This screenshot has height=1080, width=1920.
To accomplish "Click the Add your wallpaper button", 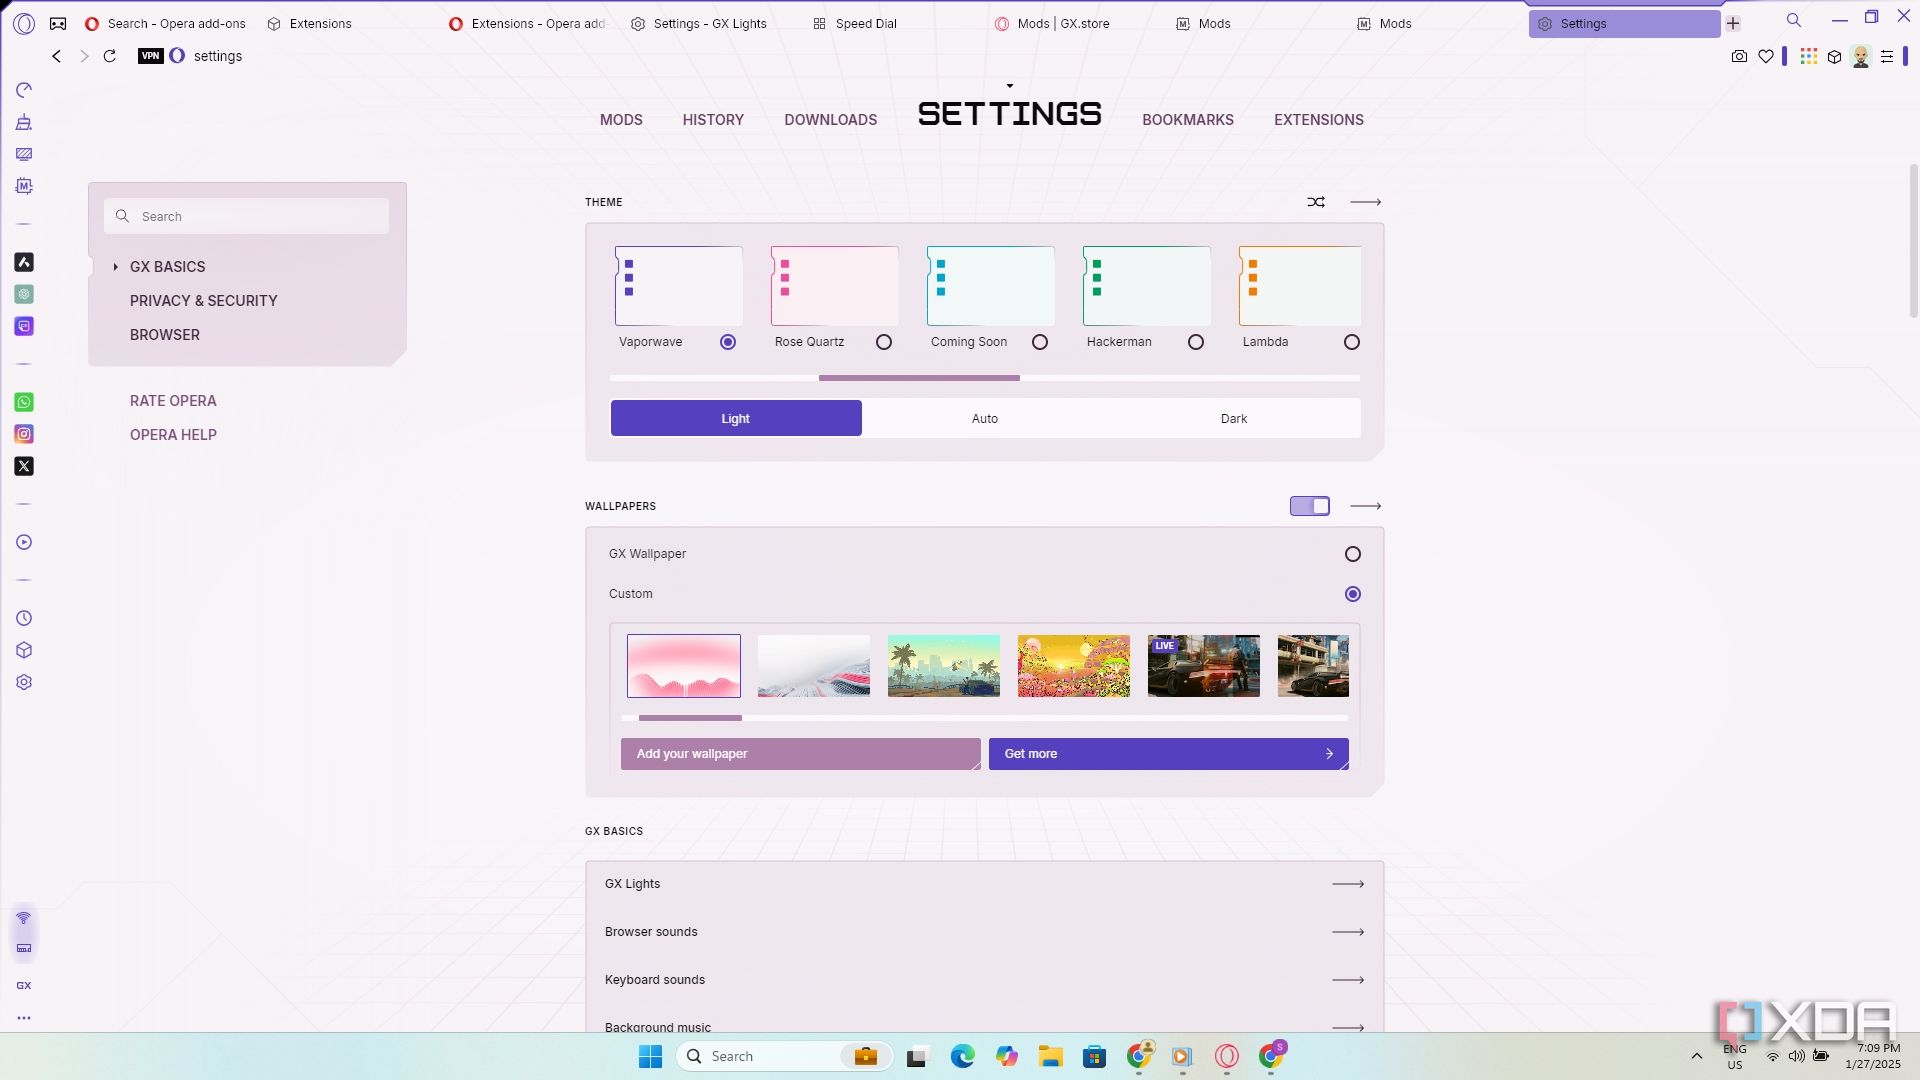I will click(802, 753).
